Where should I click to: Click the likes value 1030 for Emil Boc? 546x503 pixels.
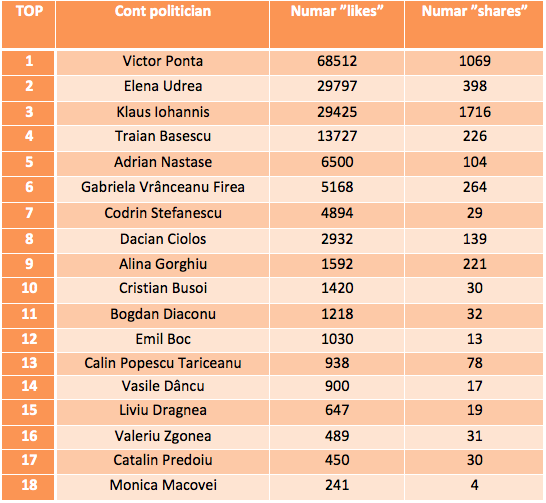337,340
